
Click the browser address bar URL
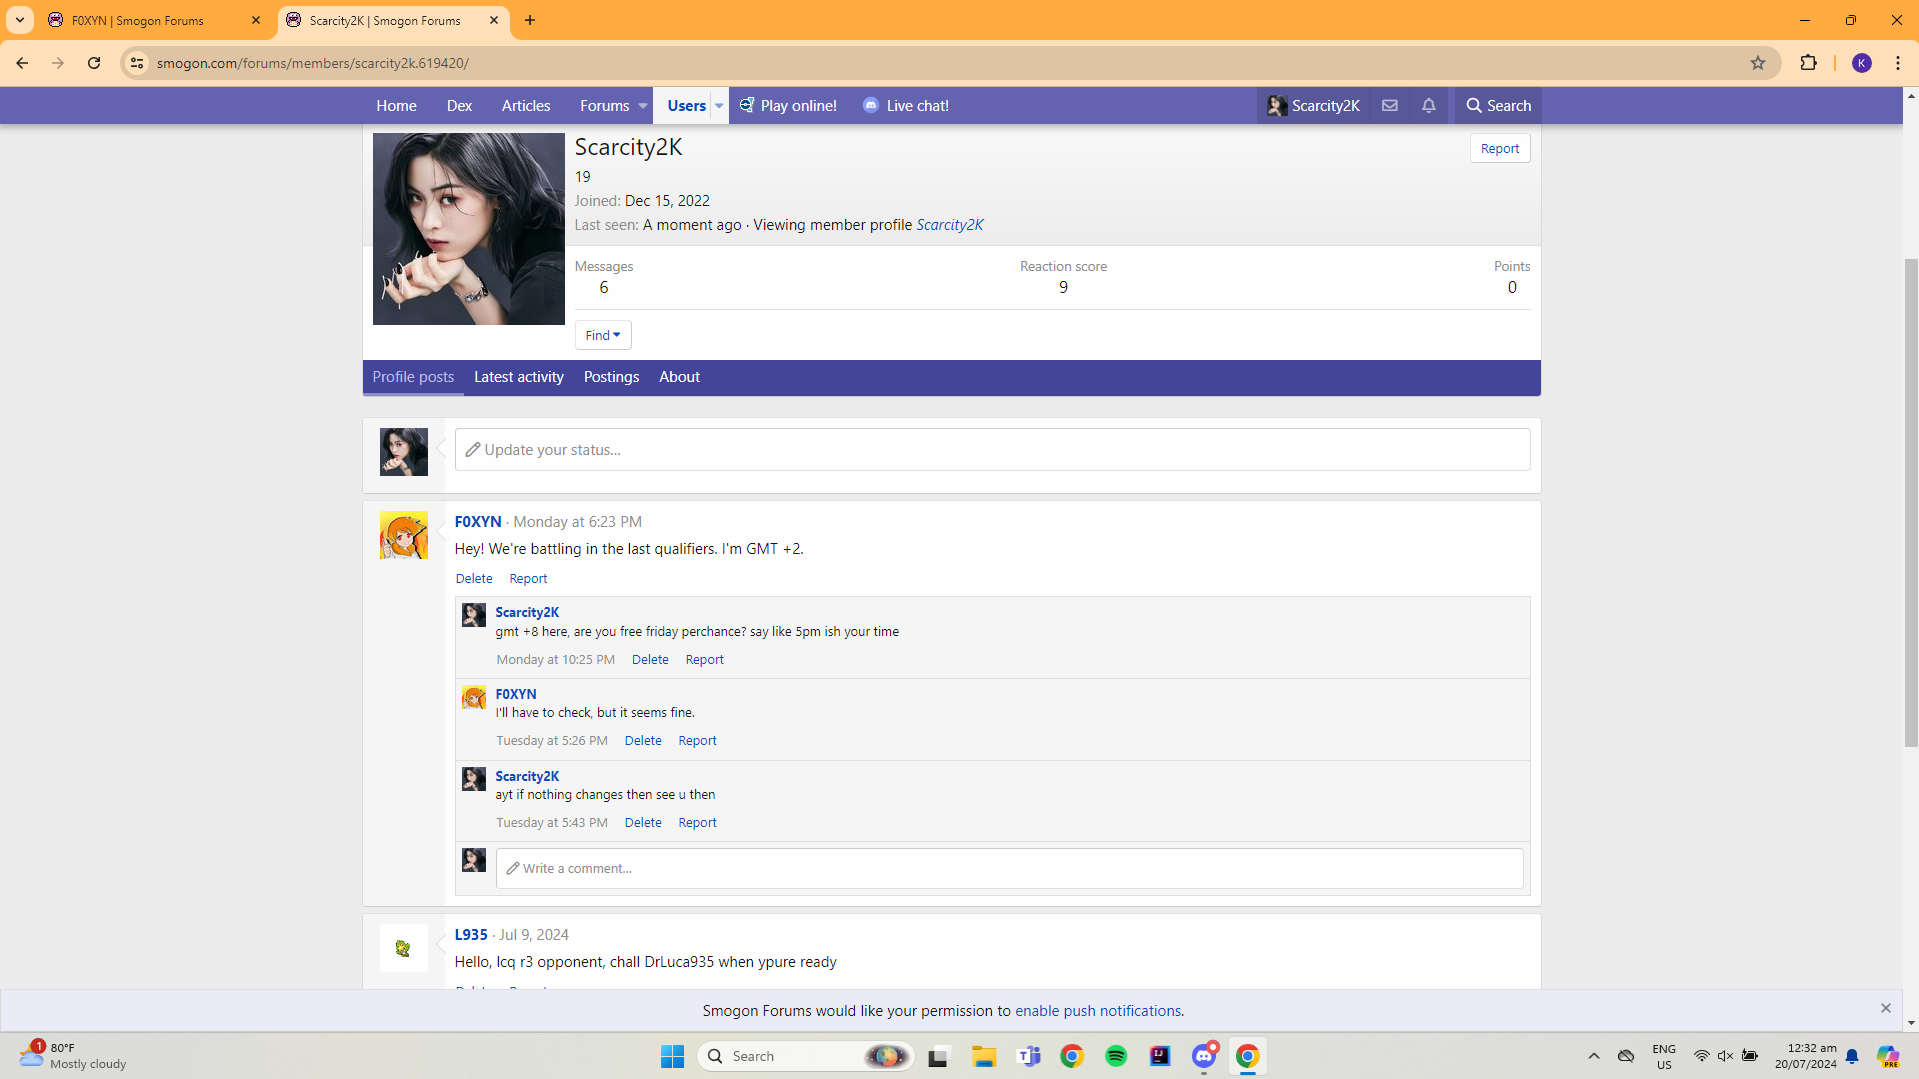coord(312,63)
